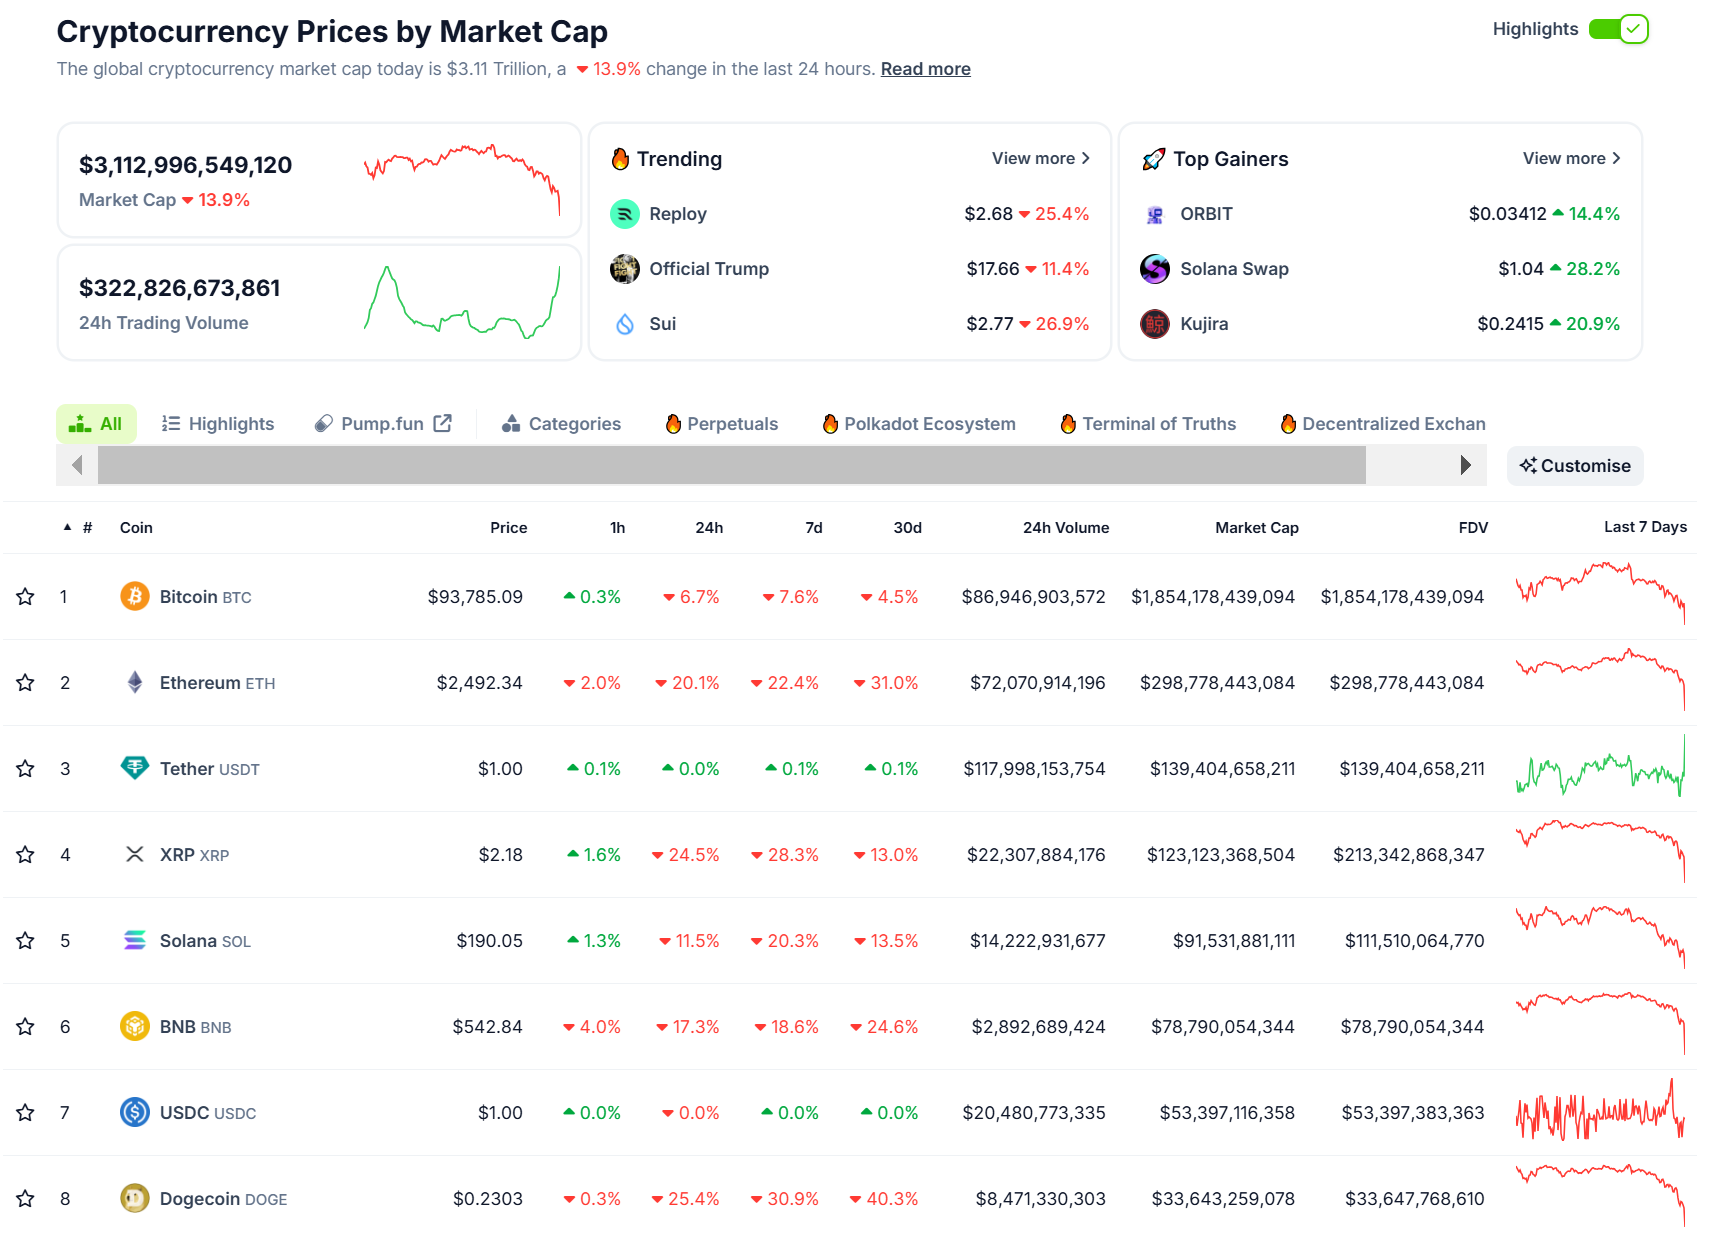1711x1235 pixels.
Task: Sort table by 24h Volume header
Action: point(1065,527)
